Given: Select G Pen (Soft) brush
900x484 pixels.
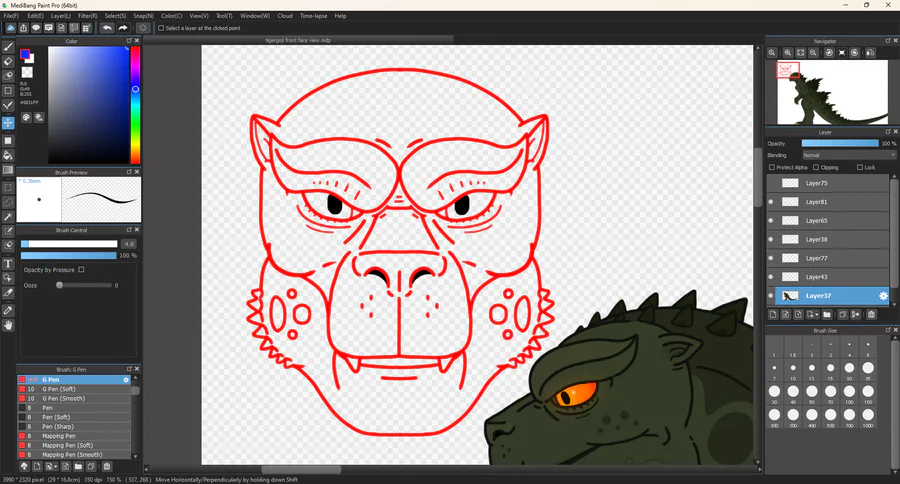Looking at the screenshot, I should click(75, 389).
